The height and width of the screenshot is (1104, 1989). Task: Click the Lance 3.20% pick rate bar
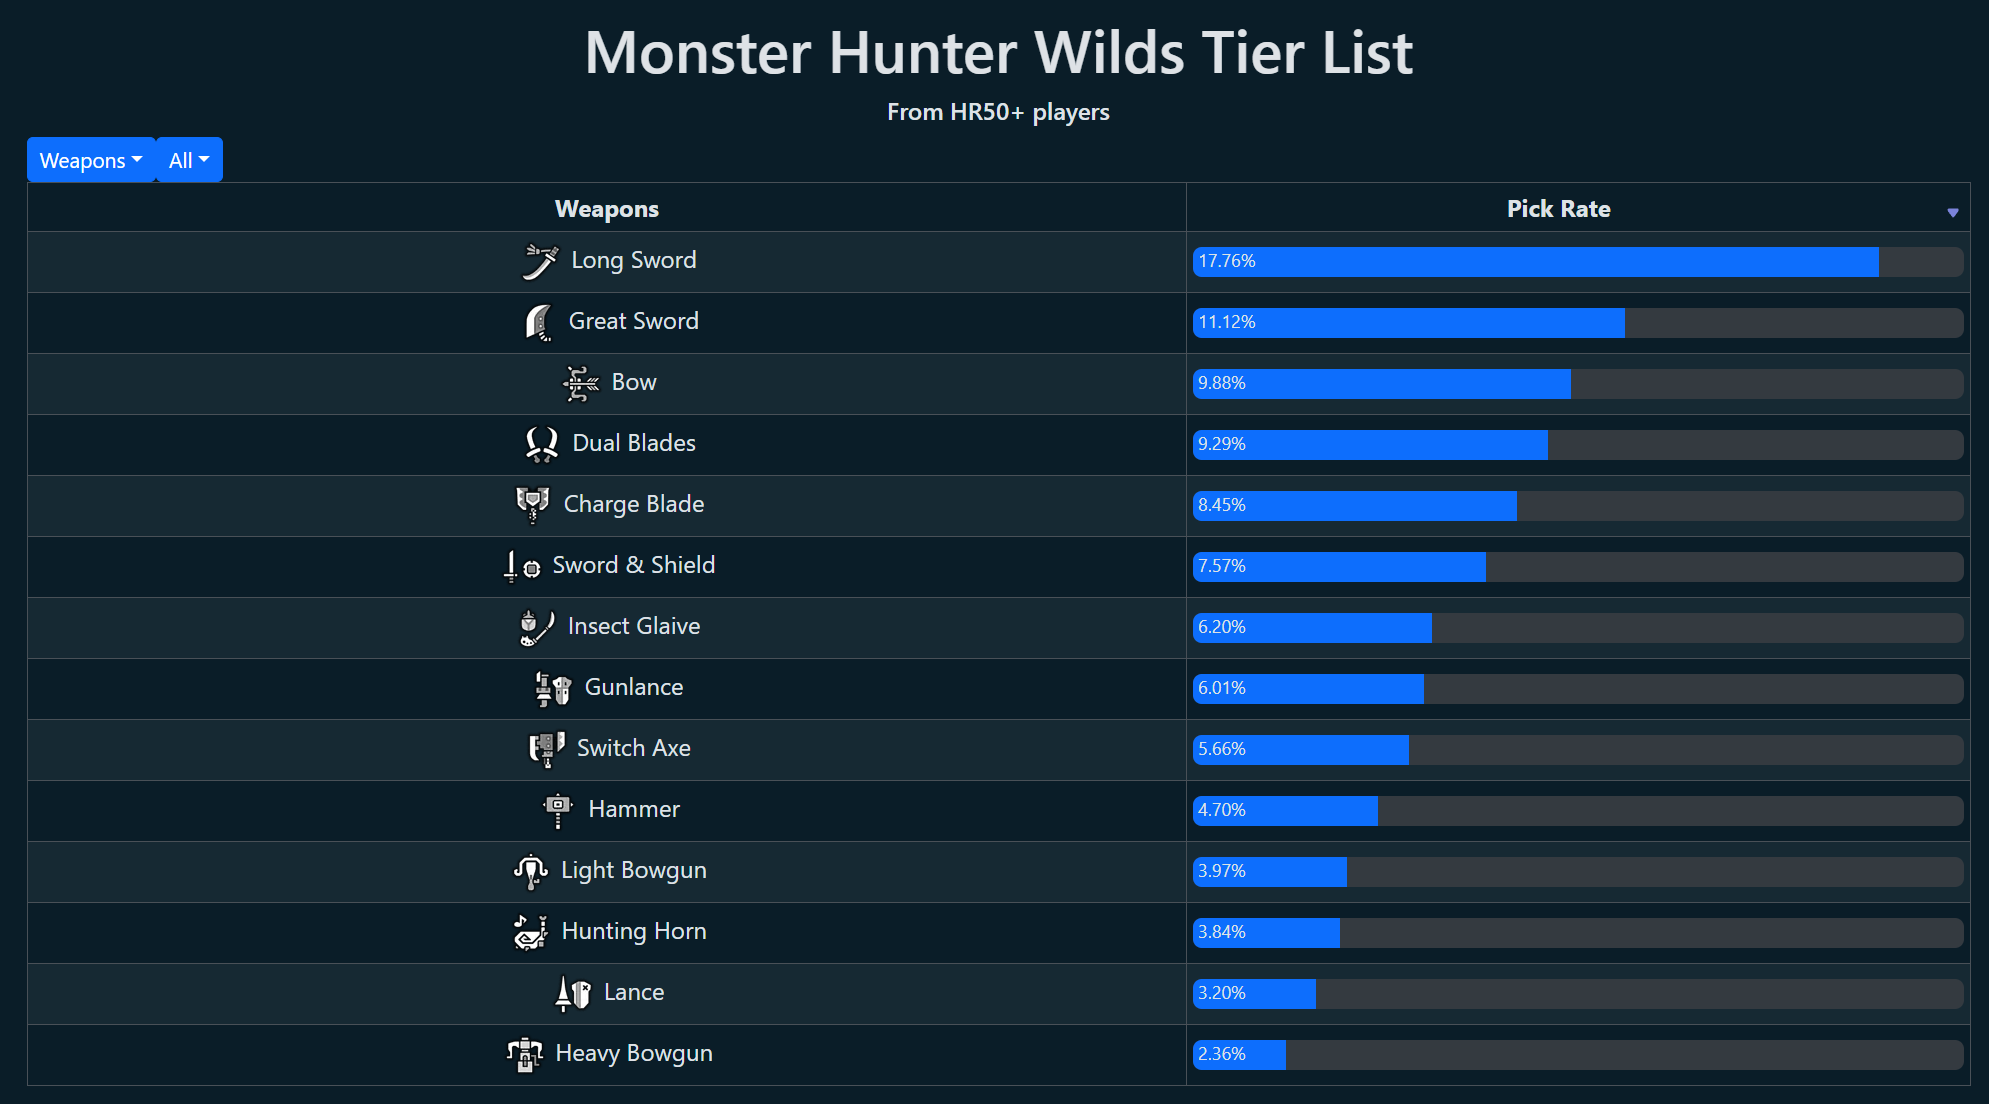click(x=1578, y=994)
